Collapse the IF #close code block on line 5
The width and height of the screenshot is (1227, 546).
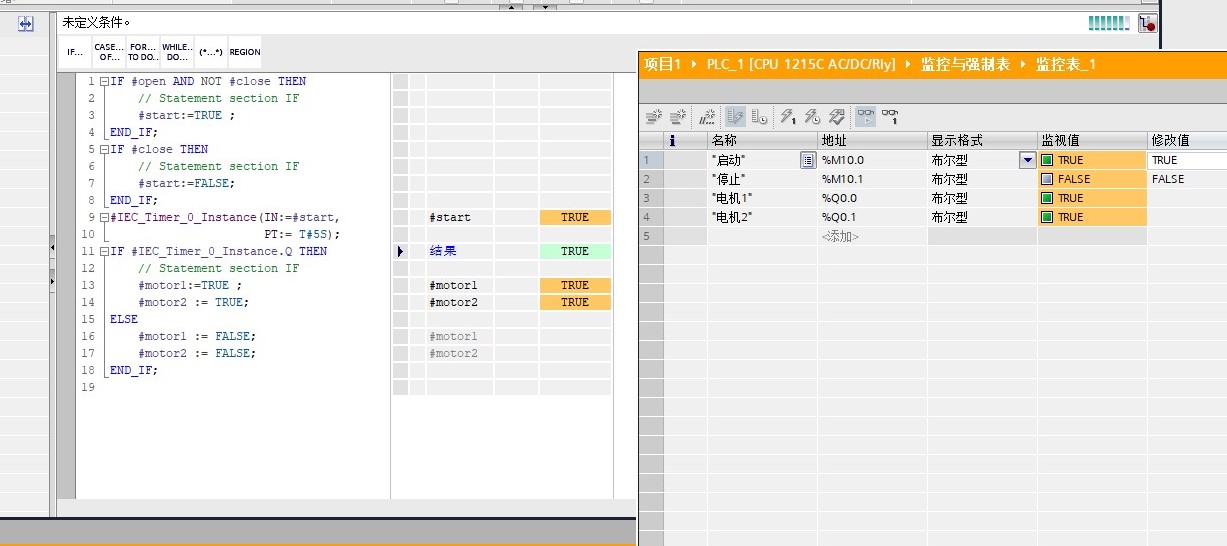point(104,149)
